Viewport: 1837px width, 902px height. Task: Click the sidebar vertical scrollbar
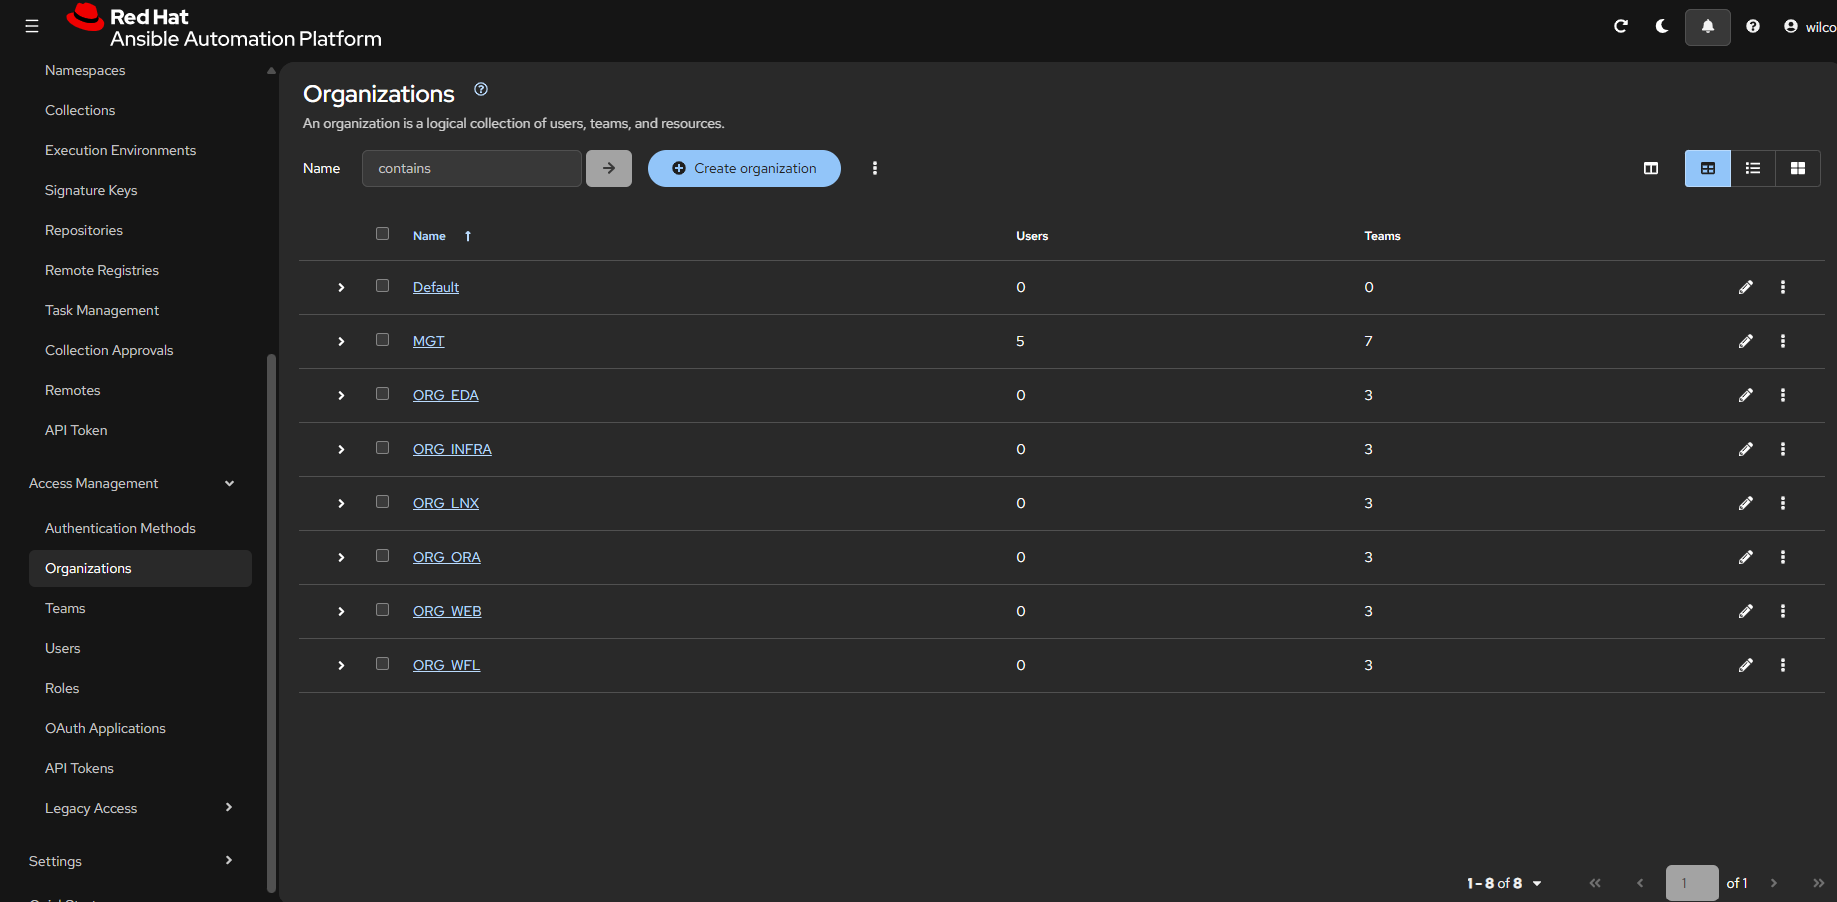271,623
